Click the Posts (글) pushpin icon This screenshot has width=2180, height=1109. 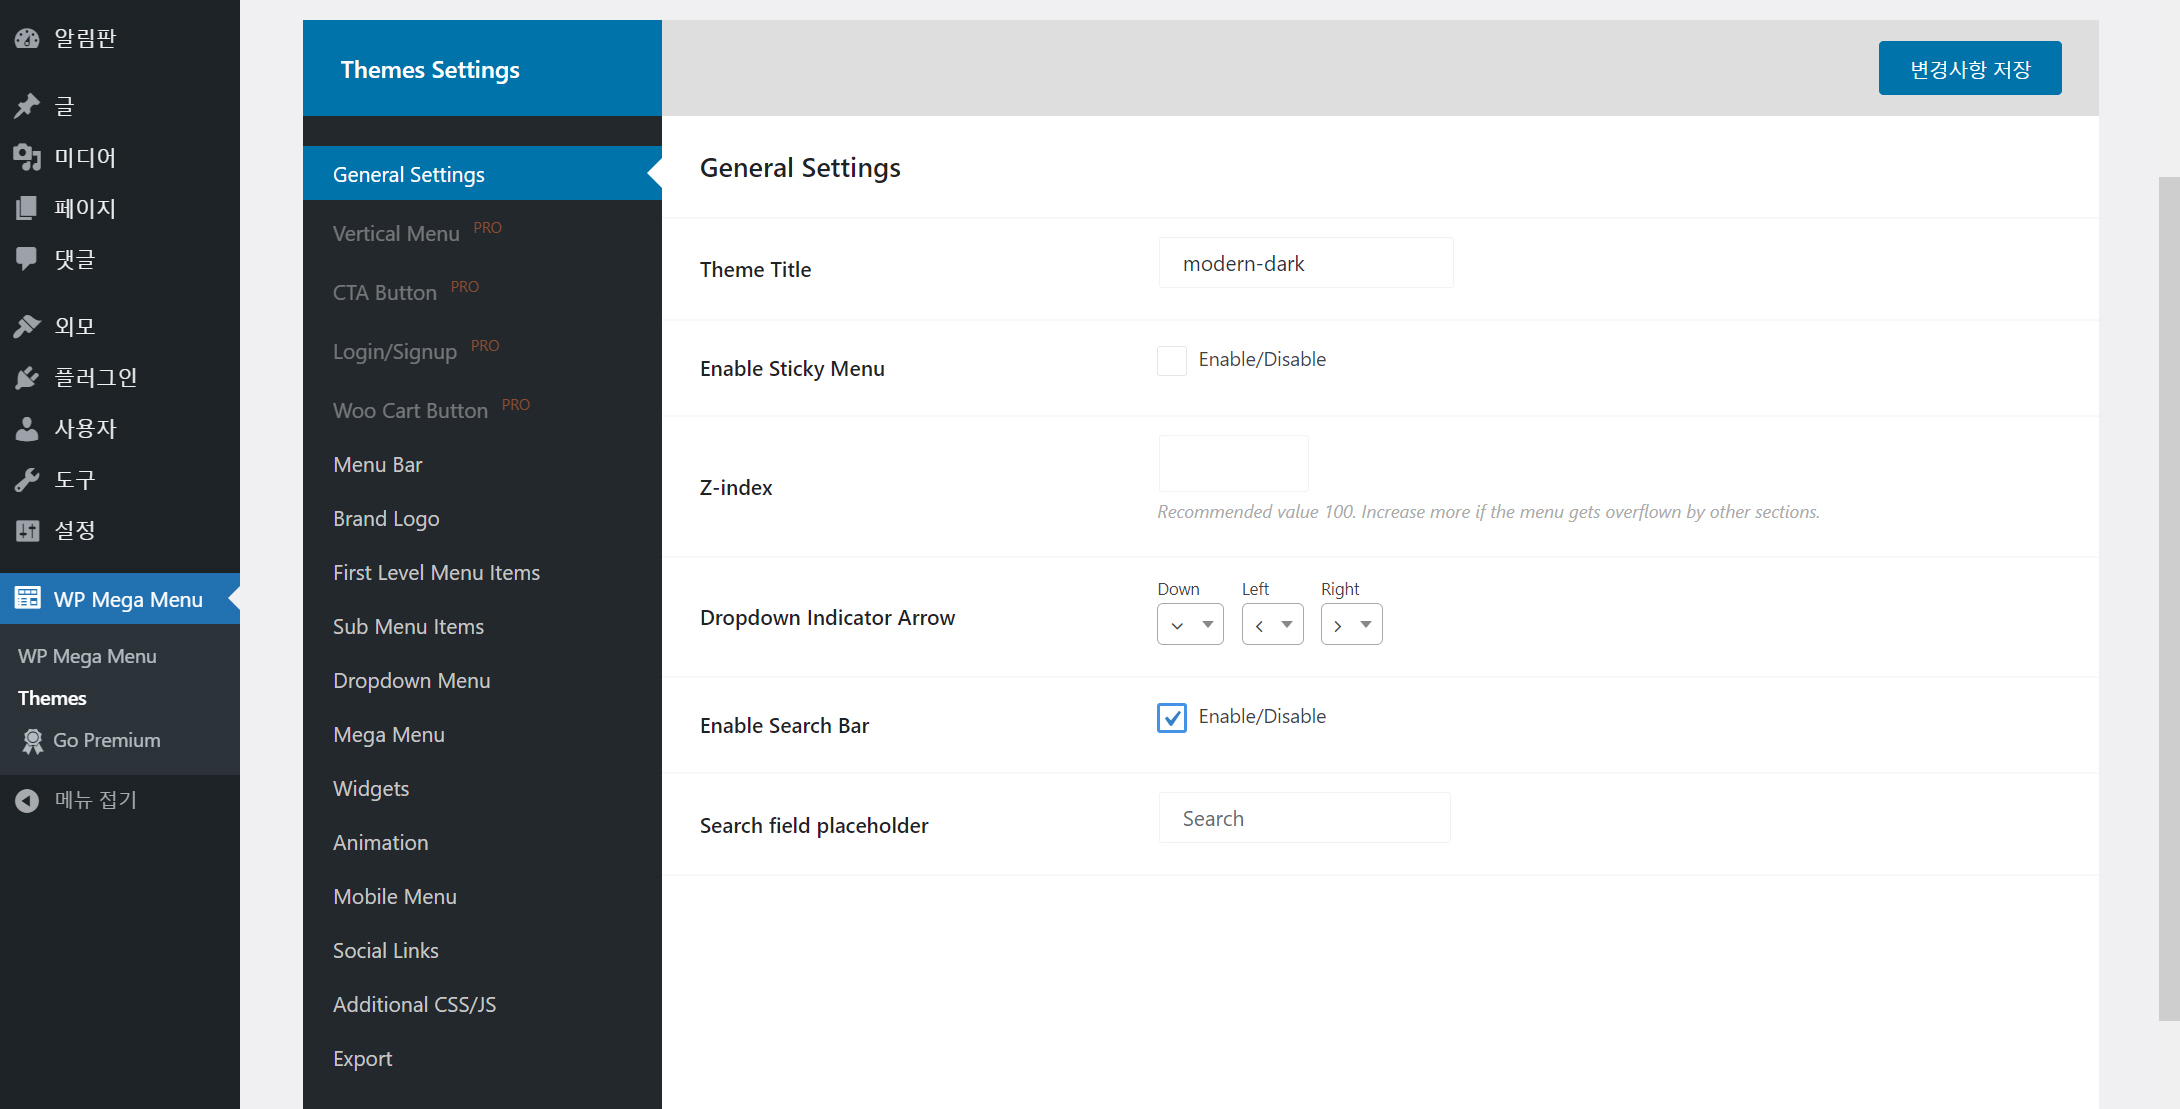[27, 105]
